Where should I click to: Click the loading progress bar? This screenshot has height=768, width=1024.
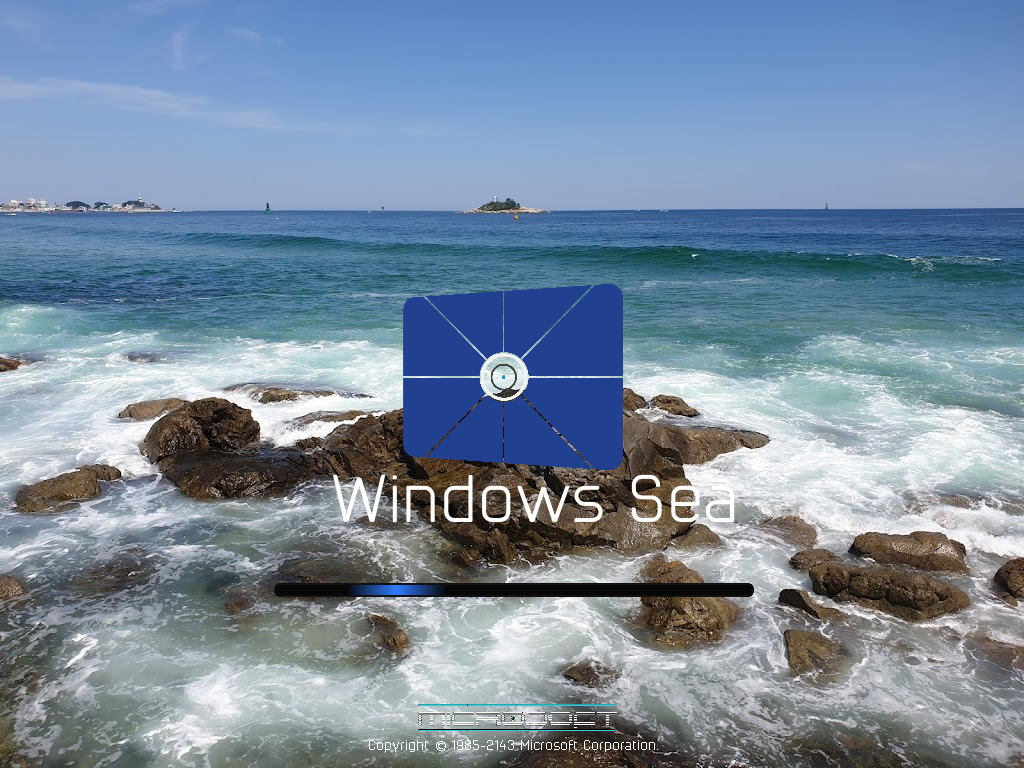click(512, 588)
